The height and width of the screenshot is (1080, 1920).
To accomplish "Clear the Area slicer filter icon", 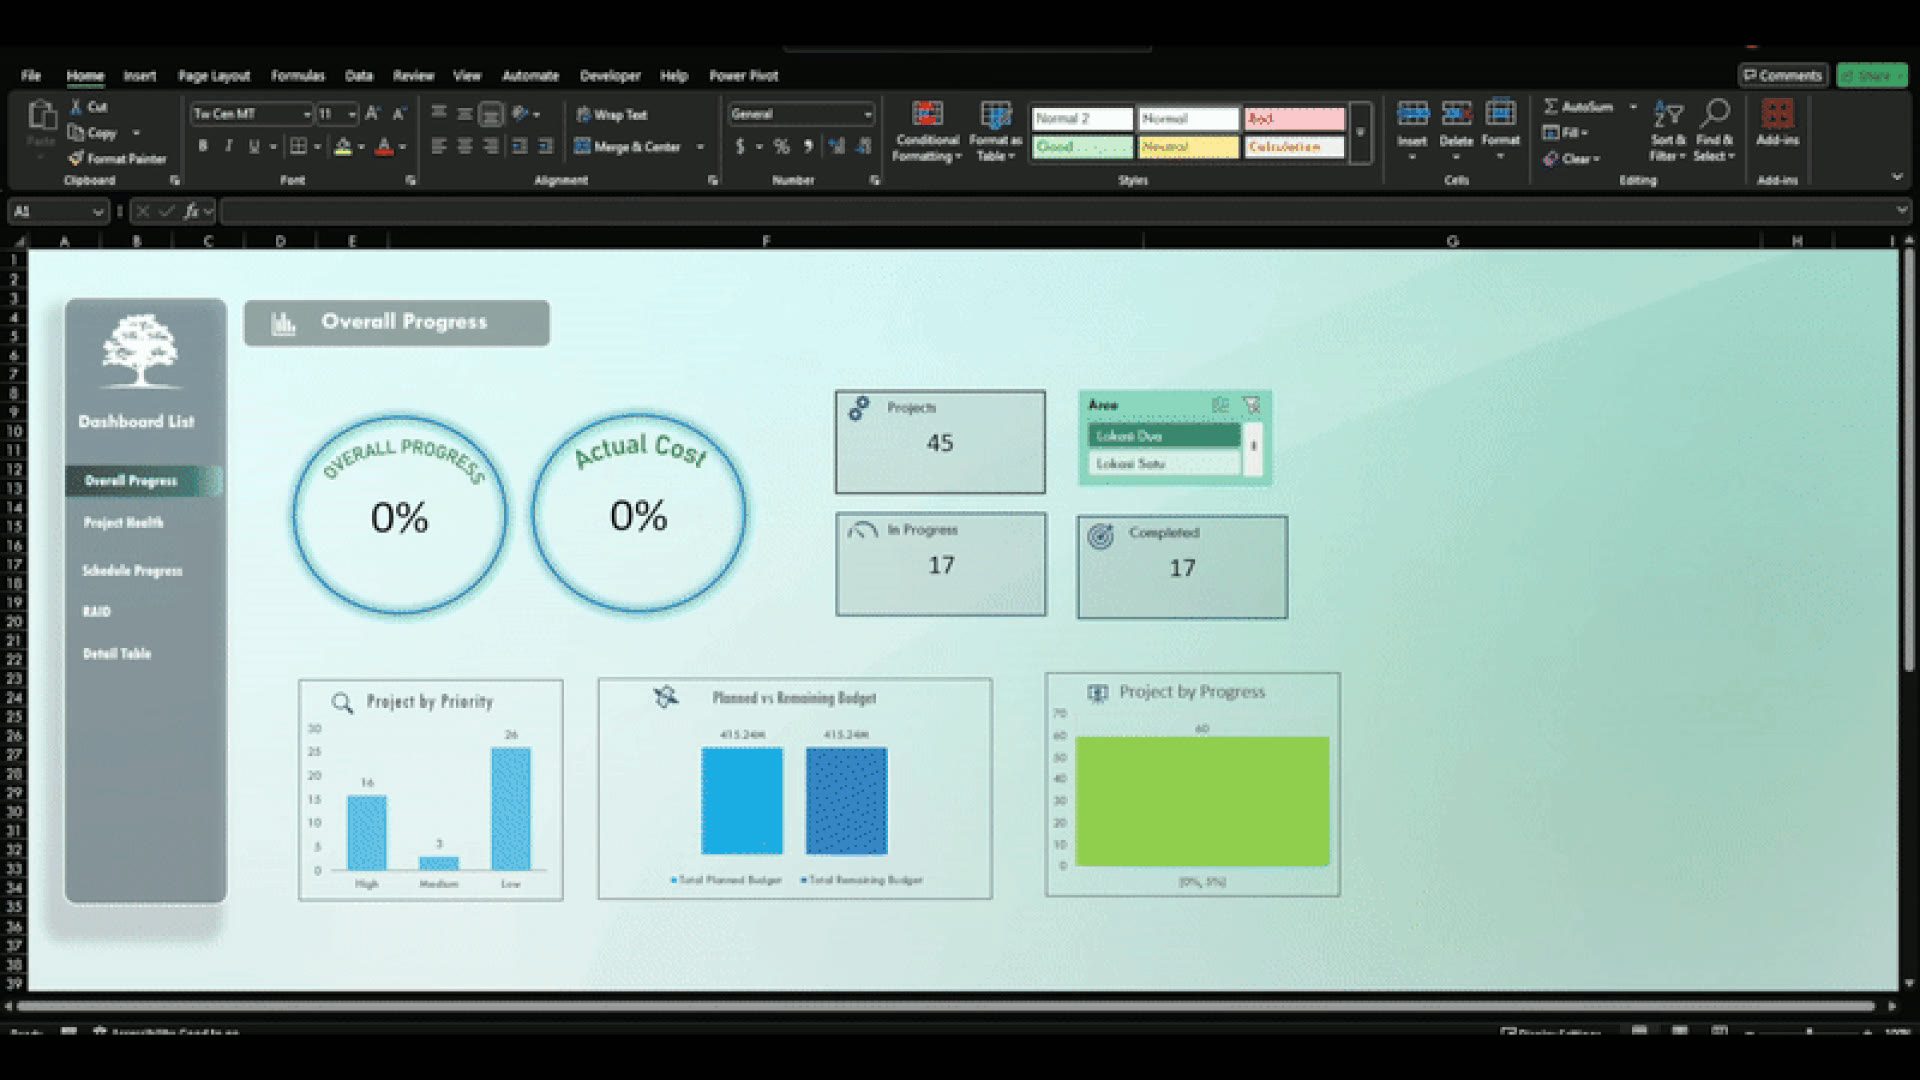I will click(1251, 405).
